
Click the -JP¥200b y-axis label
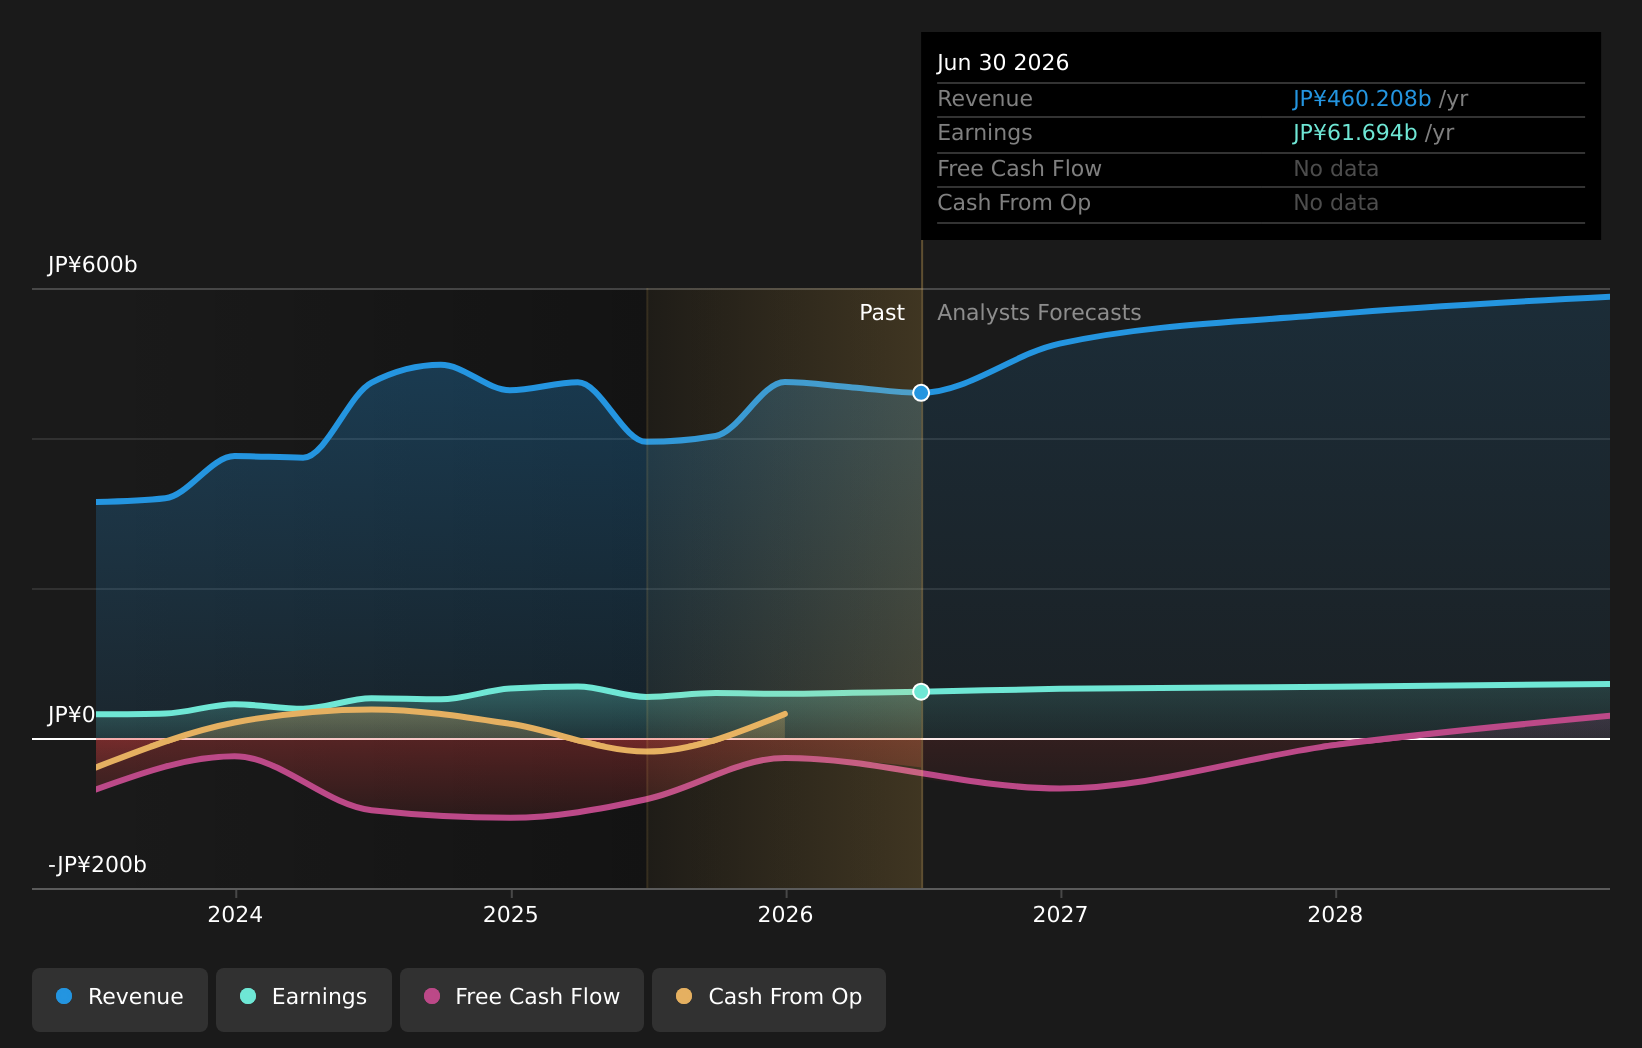pyautogui.click(x=98, y=865)
